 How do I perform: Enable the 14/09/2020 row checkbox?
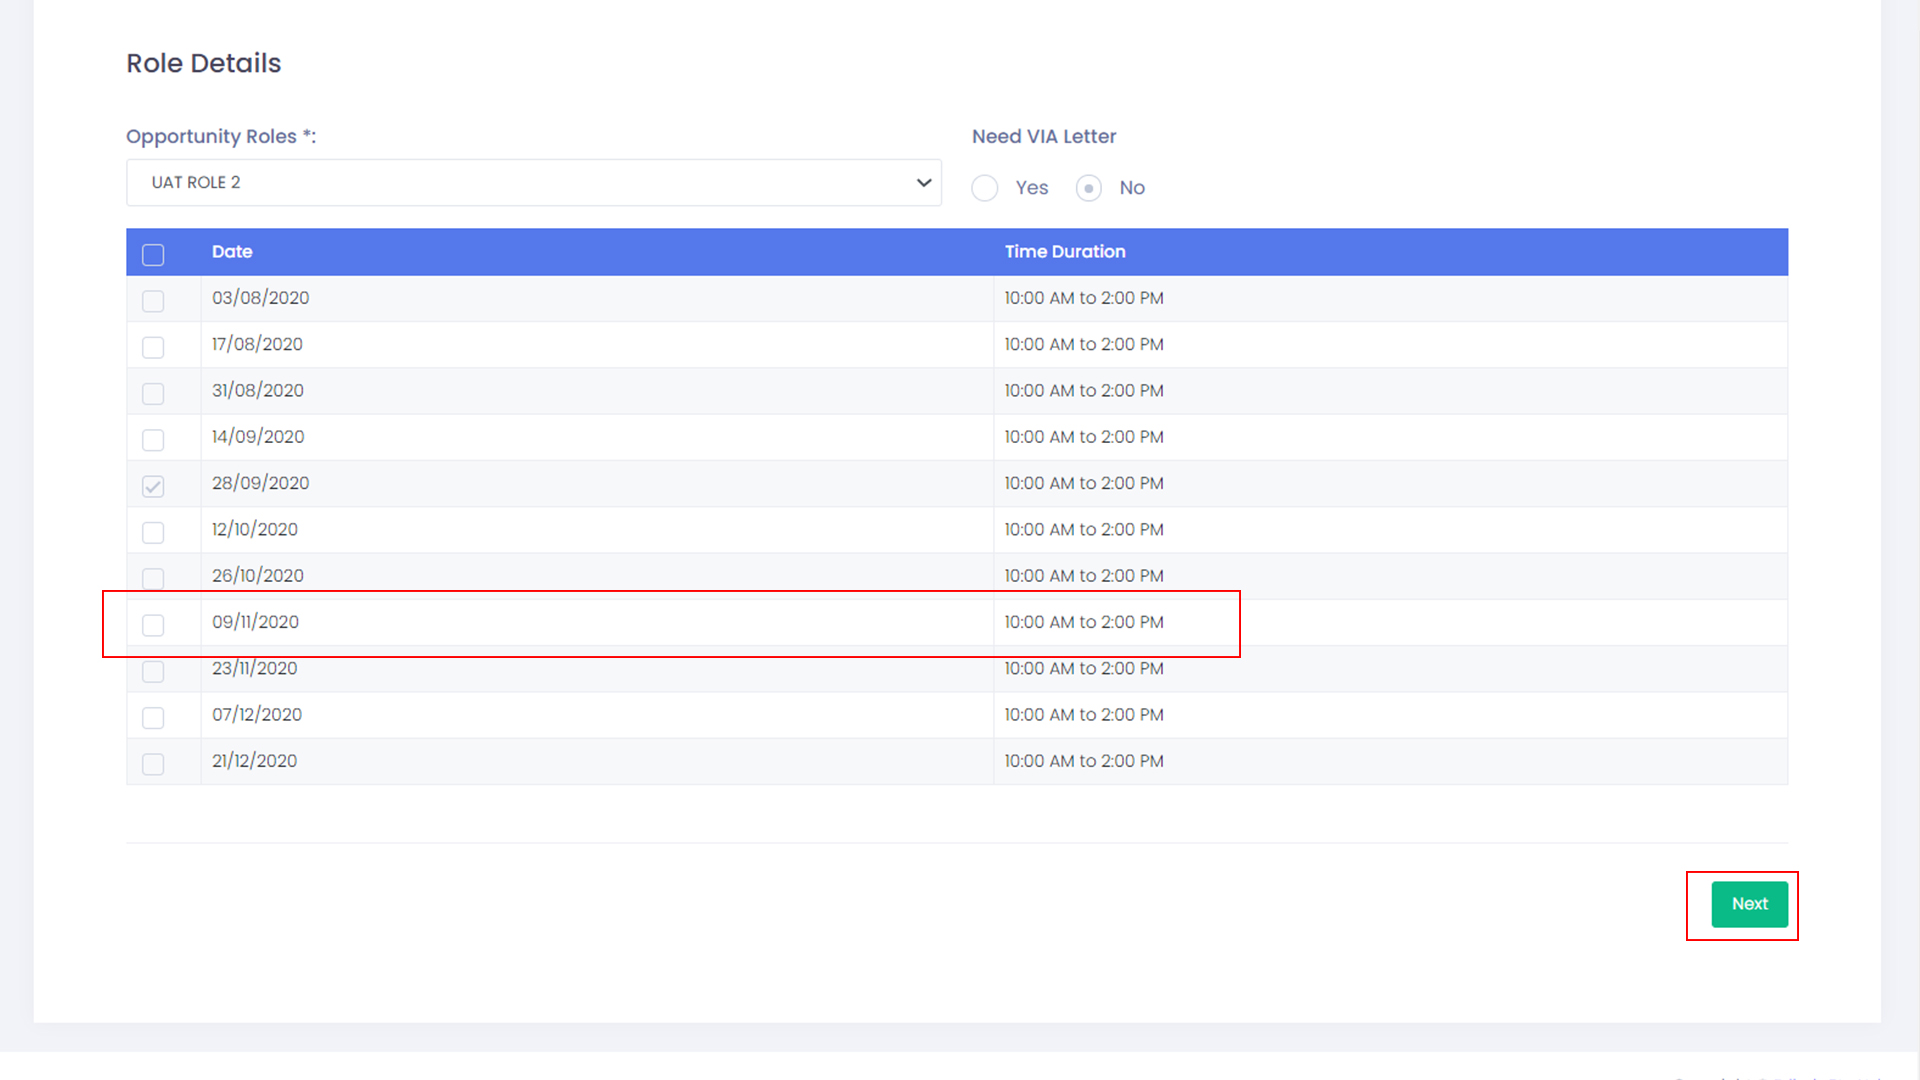click(x=153, y=440)
